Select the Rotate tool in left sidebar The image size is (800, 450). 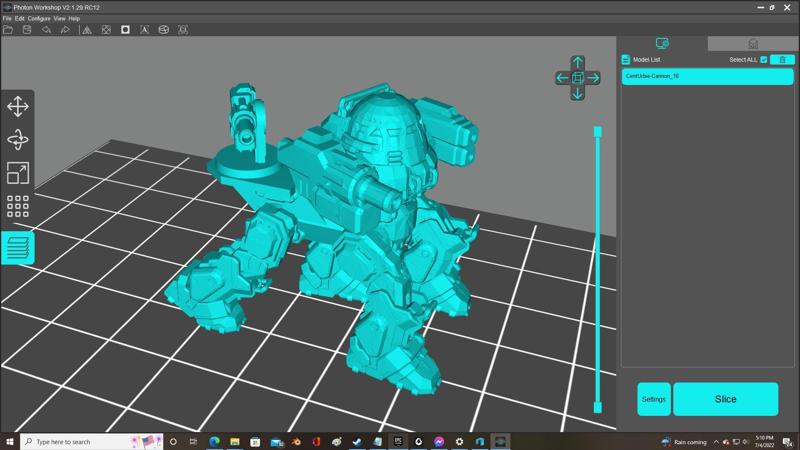click(17, 140)
